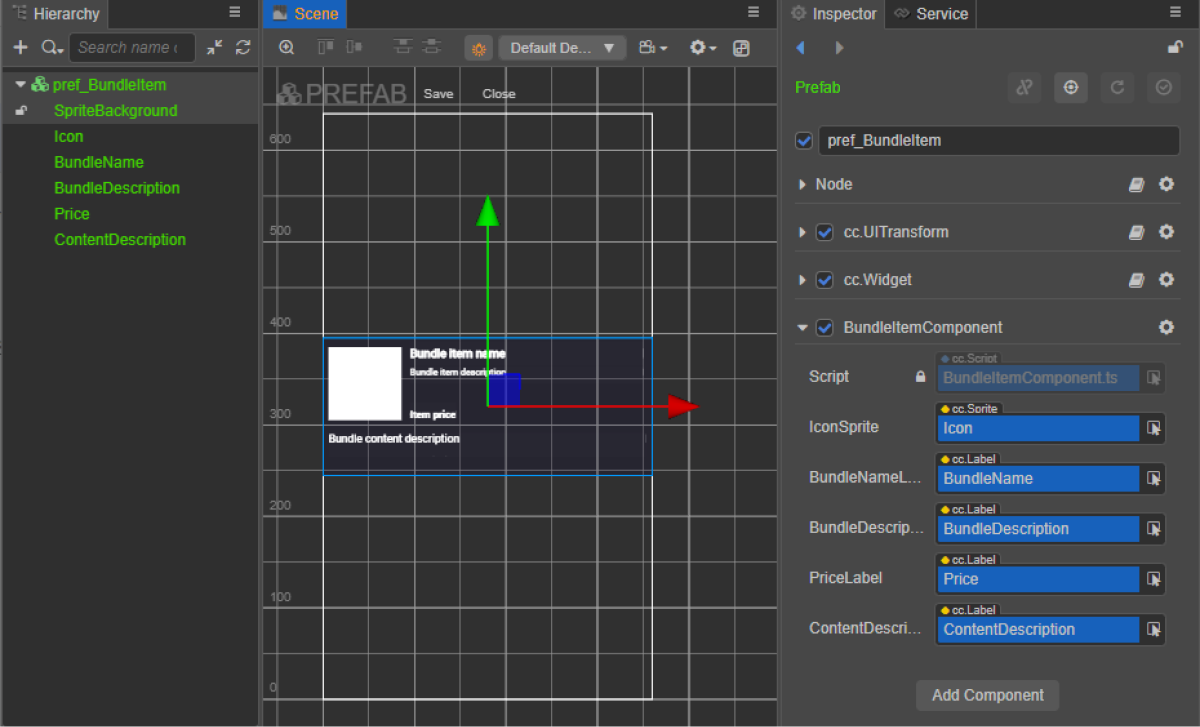
Task: Click the lock icon in Inspector panel
Action: pyautogui.click(x=1176, y=48)
